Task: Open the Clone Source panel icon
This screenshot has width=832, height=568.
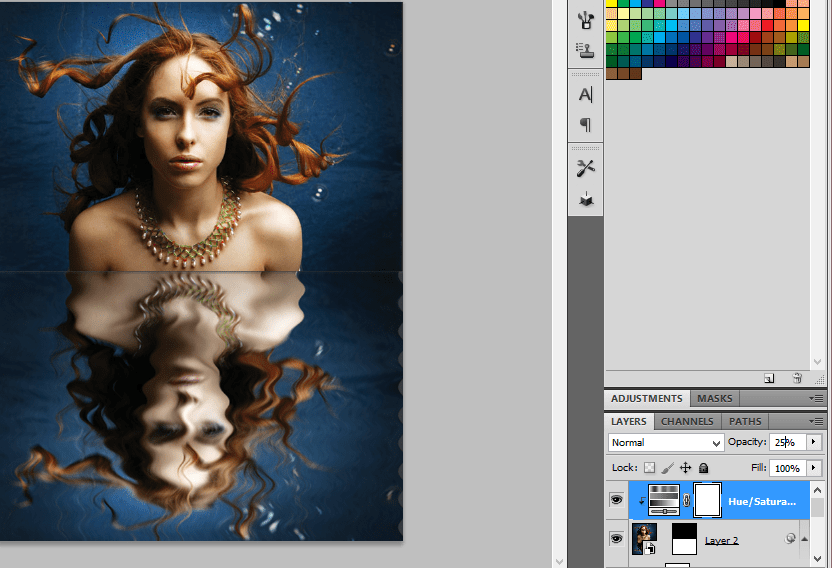Action: pyautogui.click(x=586, y=50)
